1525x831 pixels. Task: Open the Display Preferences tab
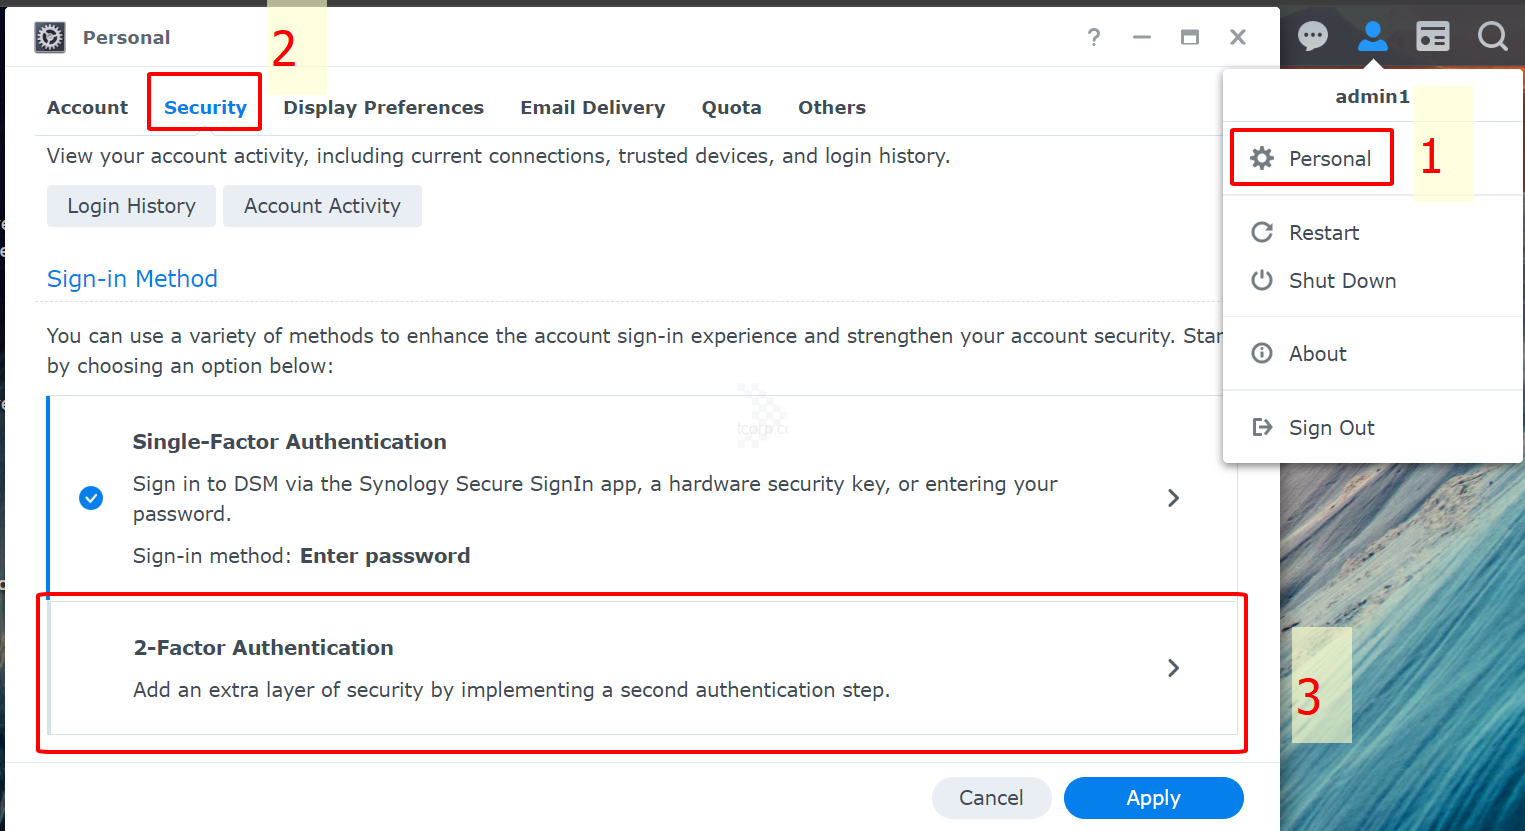tap(383, 107)
